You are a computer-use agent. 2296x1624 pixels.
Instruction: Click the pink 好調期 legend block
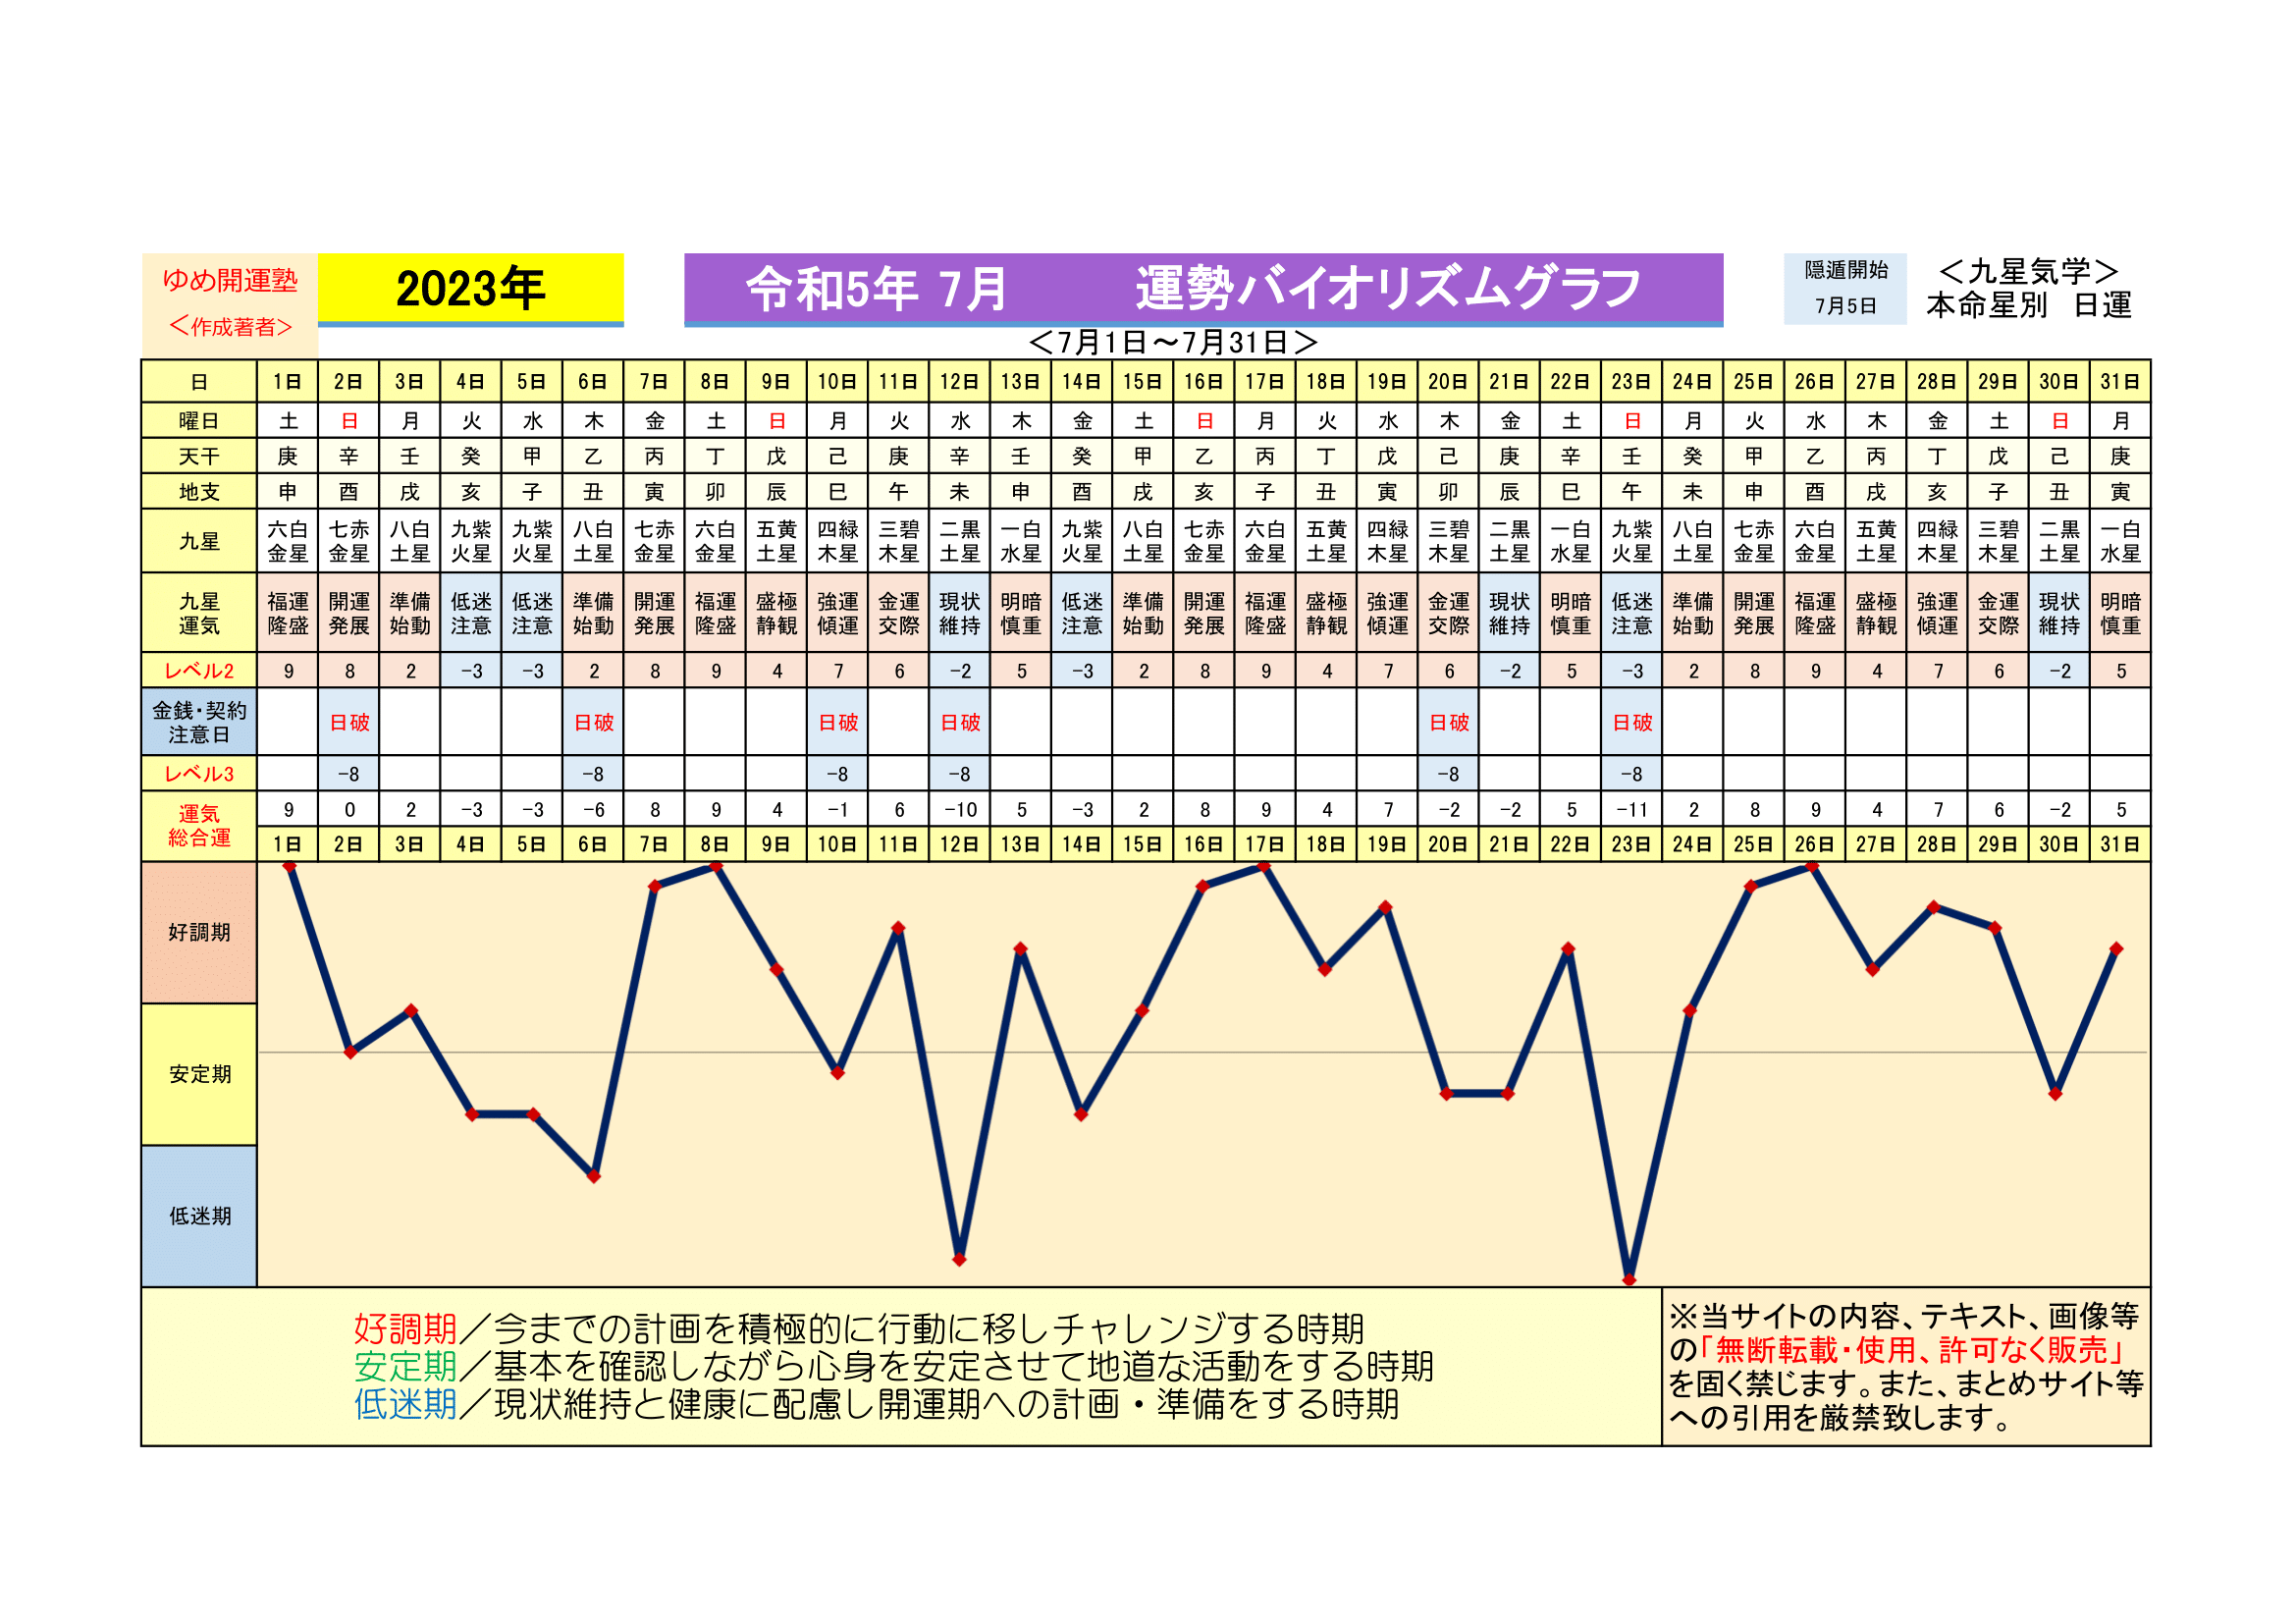pos(199,932)
